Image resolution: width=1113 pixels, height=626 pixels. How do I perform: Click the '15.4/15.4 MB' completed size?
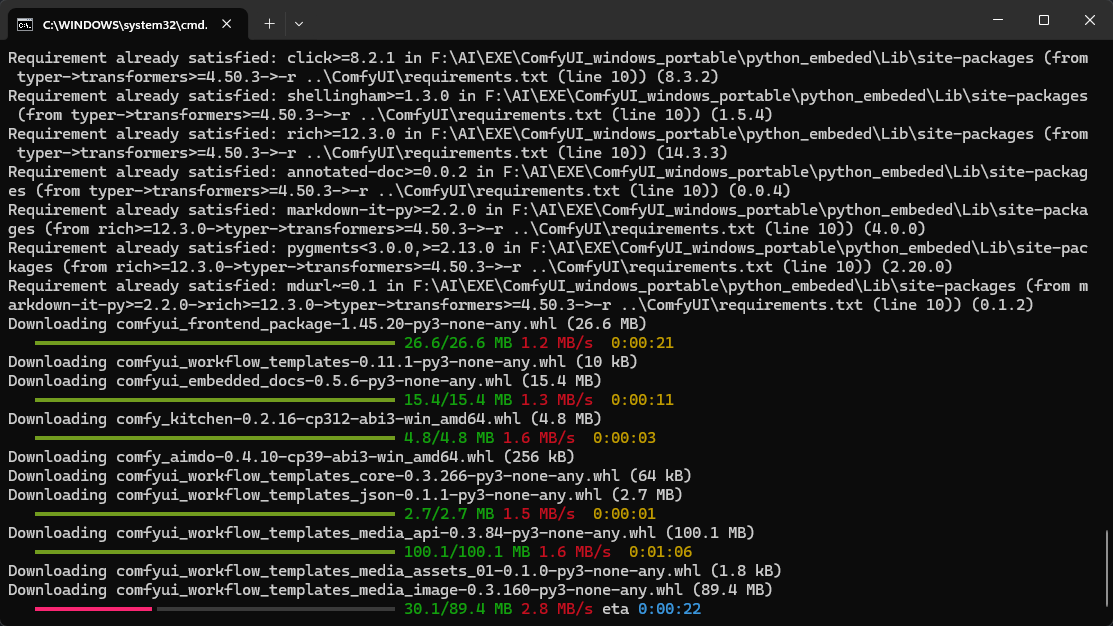(x=458, y=400)
